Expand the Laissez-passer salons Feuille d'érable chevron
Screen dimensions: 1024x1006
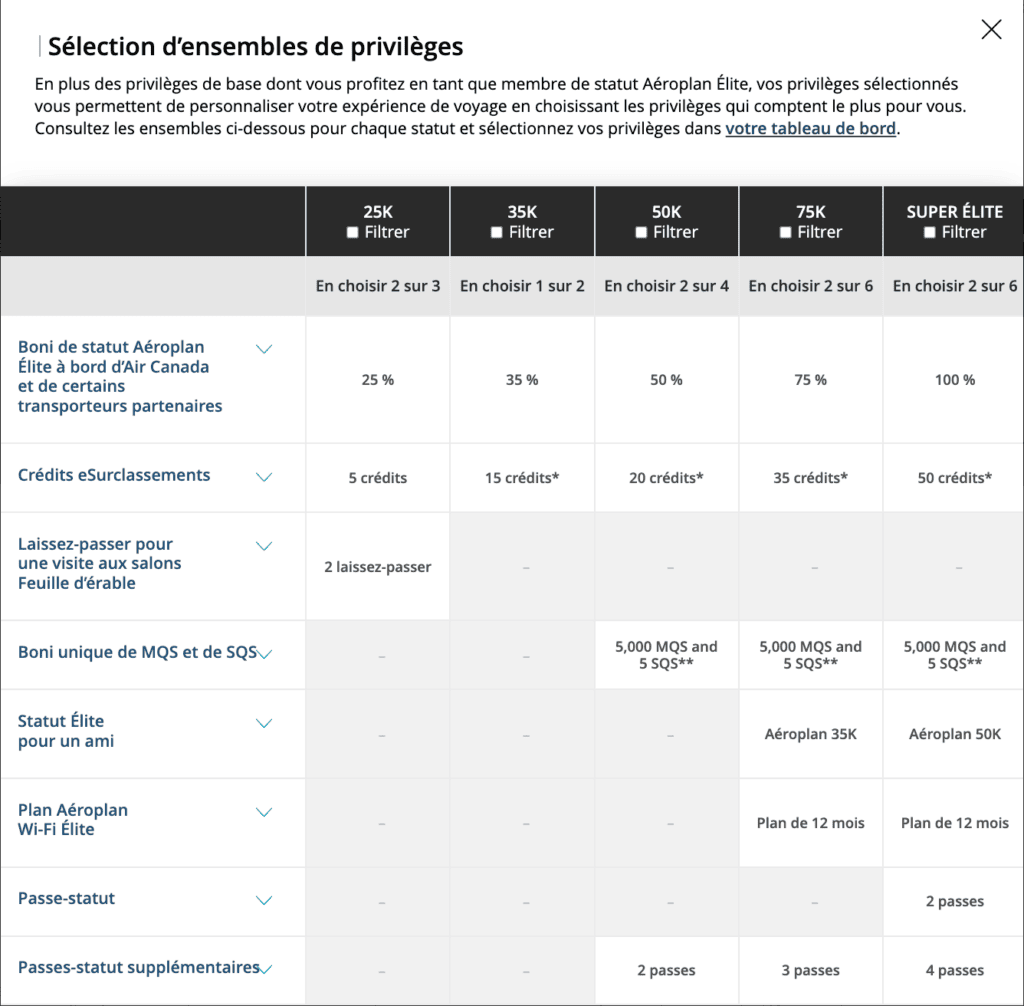click(264, 546)
